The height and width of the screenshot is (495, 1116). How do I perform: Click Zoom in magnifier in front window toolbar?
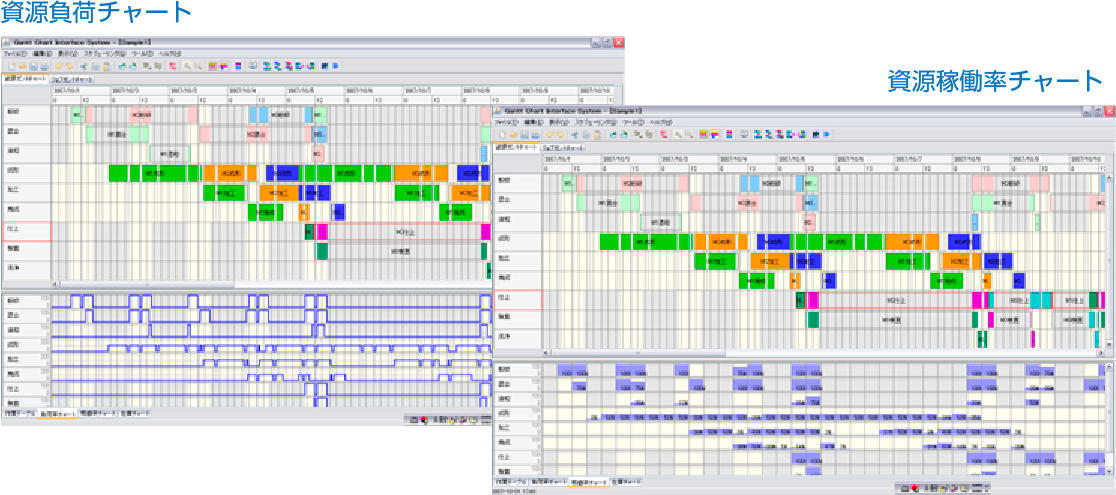coord(679,135)
